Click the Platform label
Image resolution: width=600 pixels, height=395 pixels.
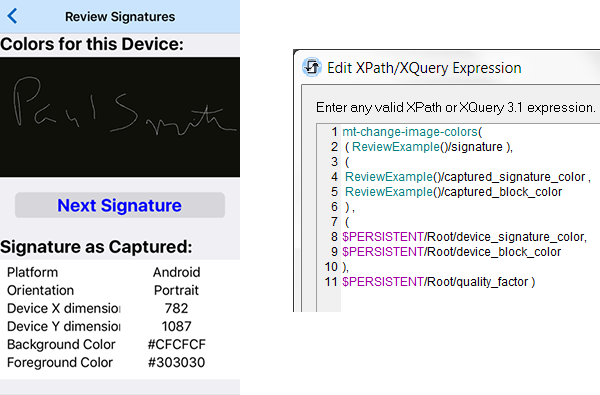pos(33,272)
